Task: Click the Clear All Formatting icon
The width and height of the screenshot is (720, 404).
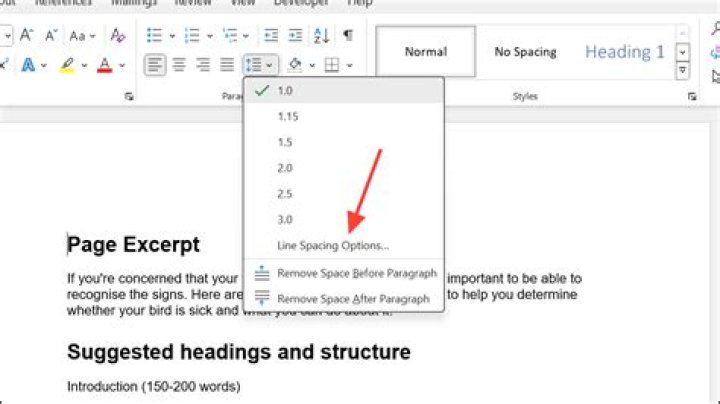Action: point(118,36)
